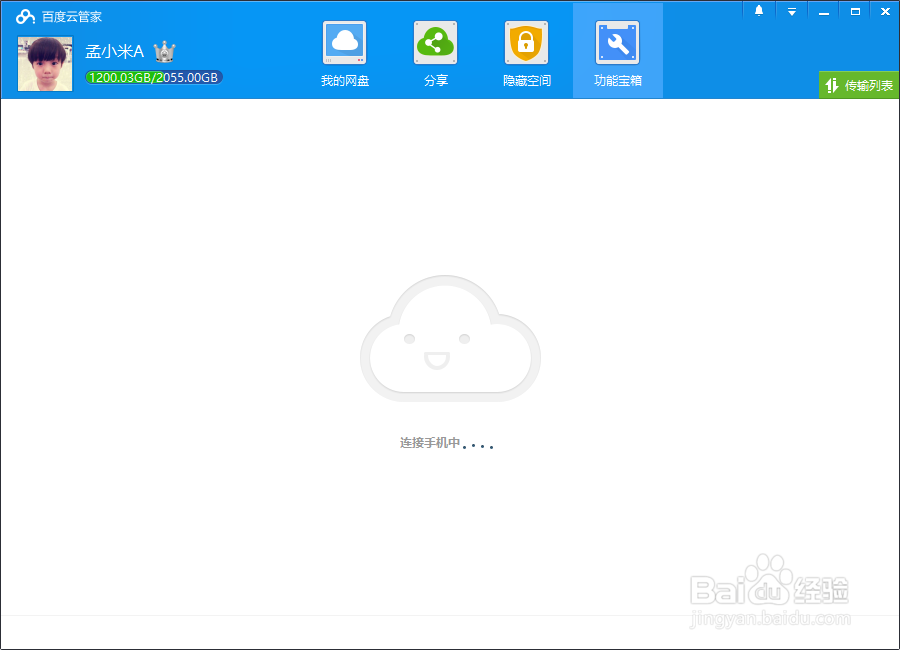Click the storage usage bar 1200.03GB/2055.00GB
This screenshot has height=650, width=900.
tap(154, 78)
